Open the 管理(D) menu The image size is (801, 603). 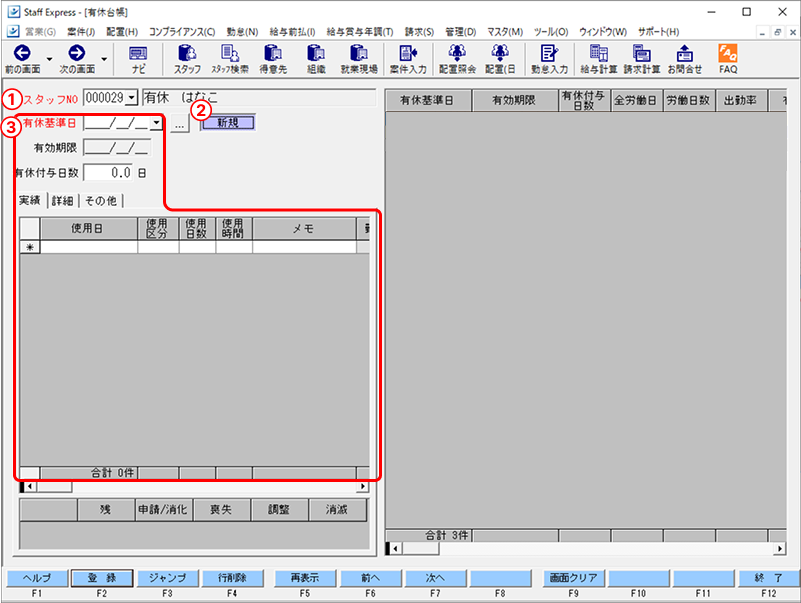[461, 32]
